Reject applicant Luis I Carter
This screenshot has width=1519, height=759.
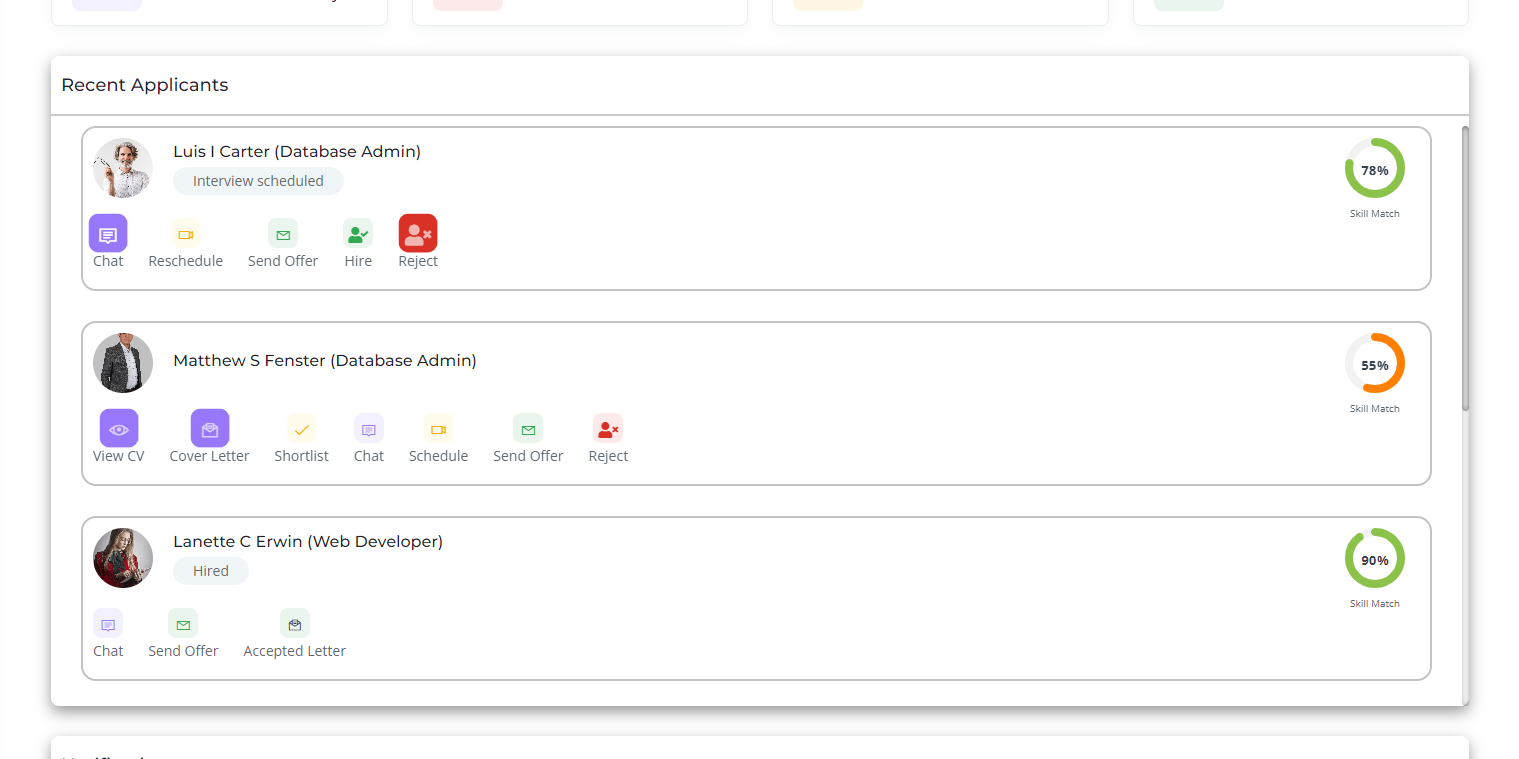pyautogui.click(x=418, y=234)
